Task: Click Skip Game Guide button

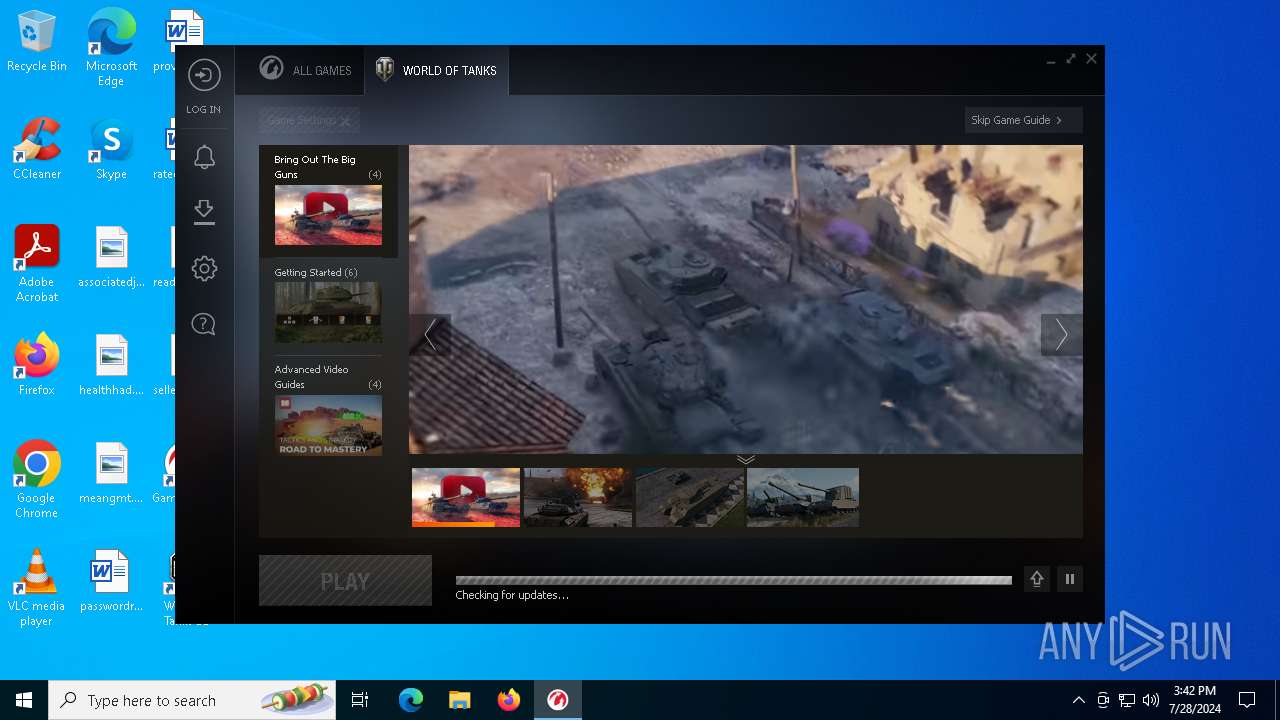Action: coord(1023,120)
